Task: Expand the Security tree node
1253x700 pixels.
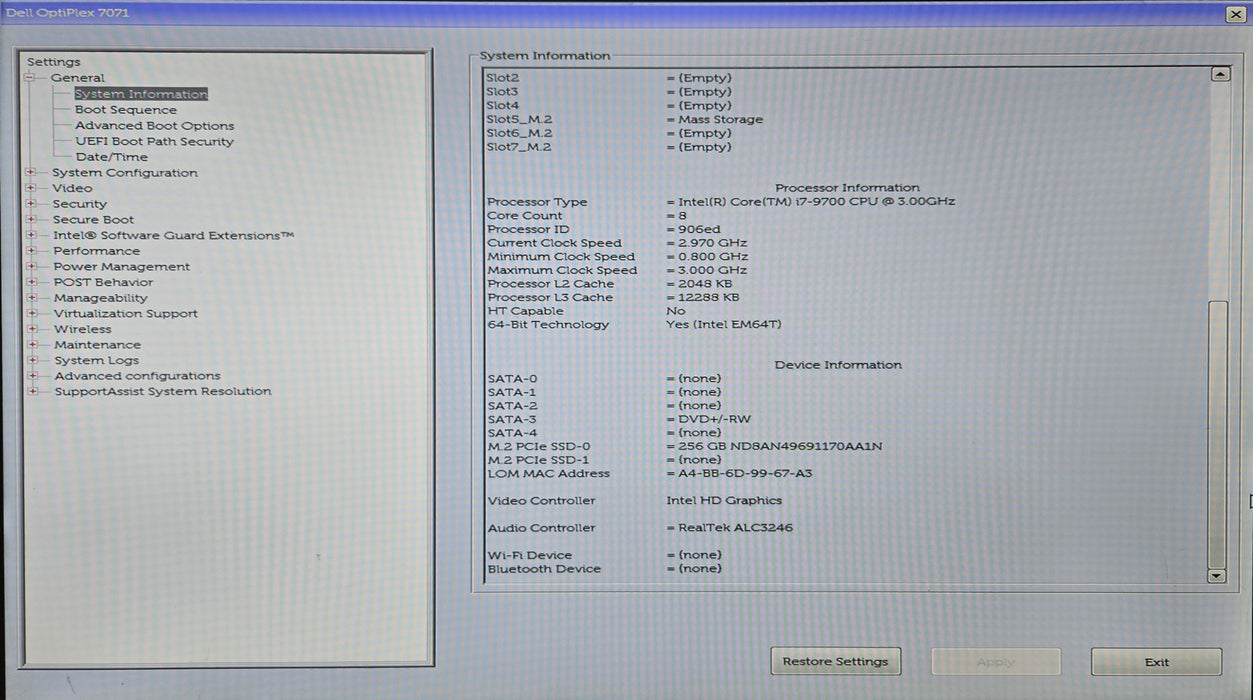Action: tap(31, 204)
